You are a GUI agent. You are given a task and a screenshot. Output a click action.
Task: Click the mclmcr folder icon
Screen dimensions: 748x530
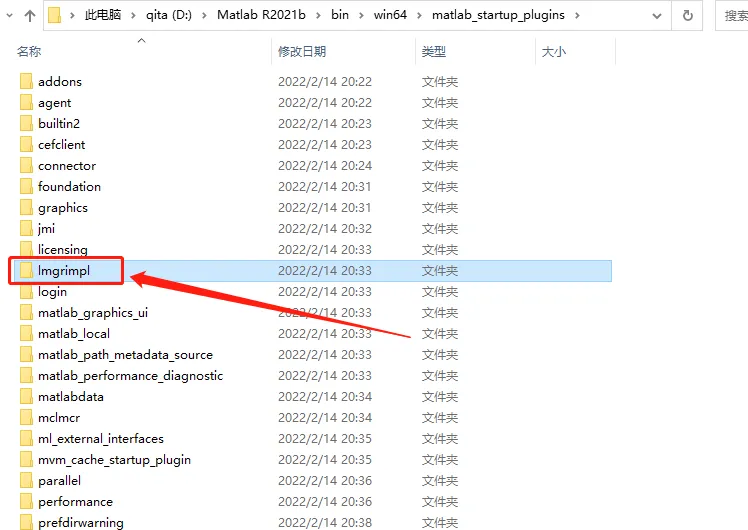(x=26, y=417)
